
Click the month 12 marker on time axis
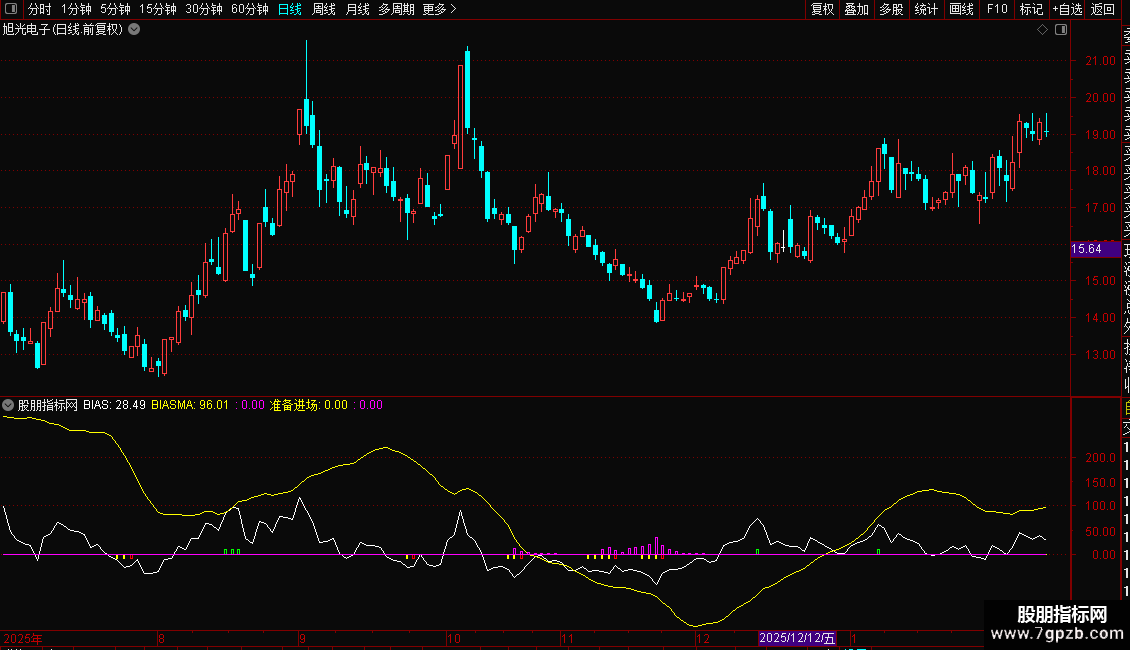point(703,638)
